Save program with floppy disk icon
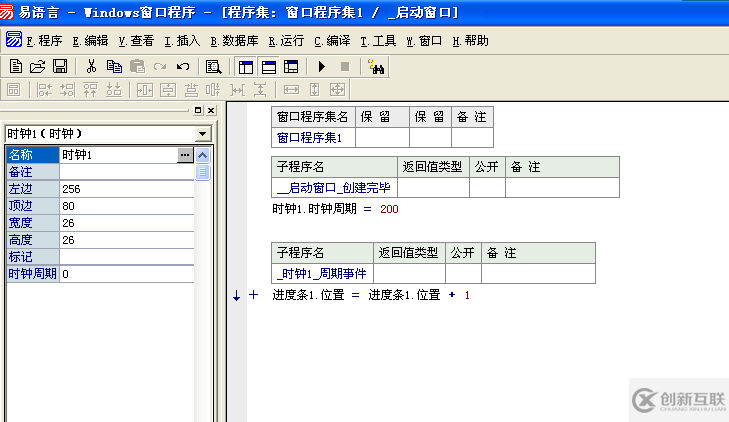Screen dimensions: 729x422 [x=60, y=66]
